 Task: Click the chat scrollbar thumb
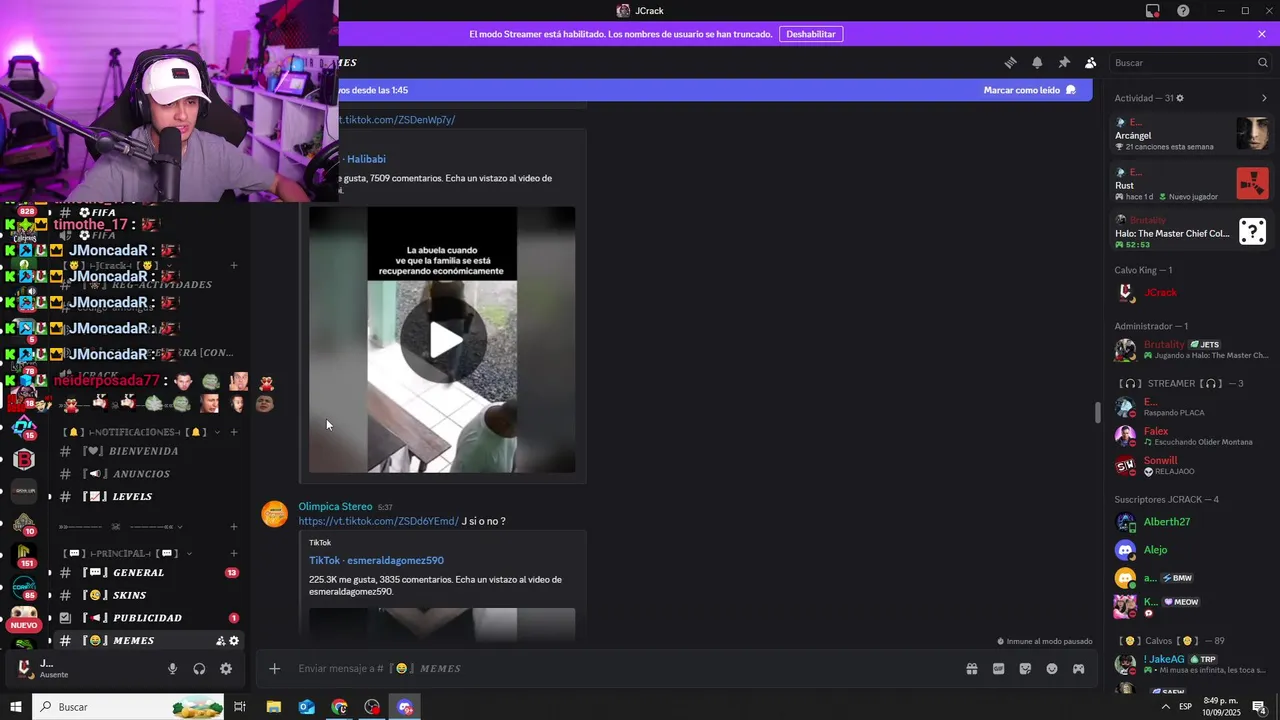[1097, 412]
